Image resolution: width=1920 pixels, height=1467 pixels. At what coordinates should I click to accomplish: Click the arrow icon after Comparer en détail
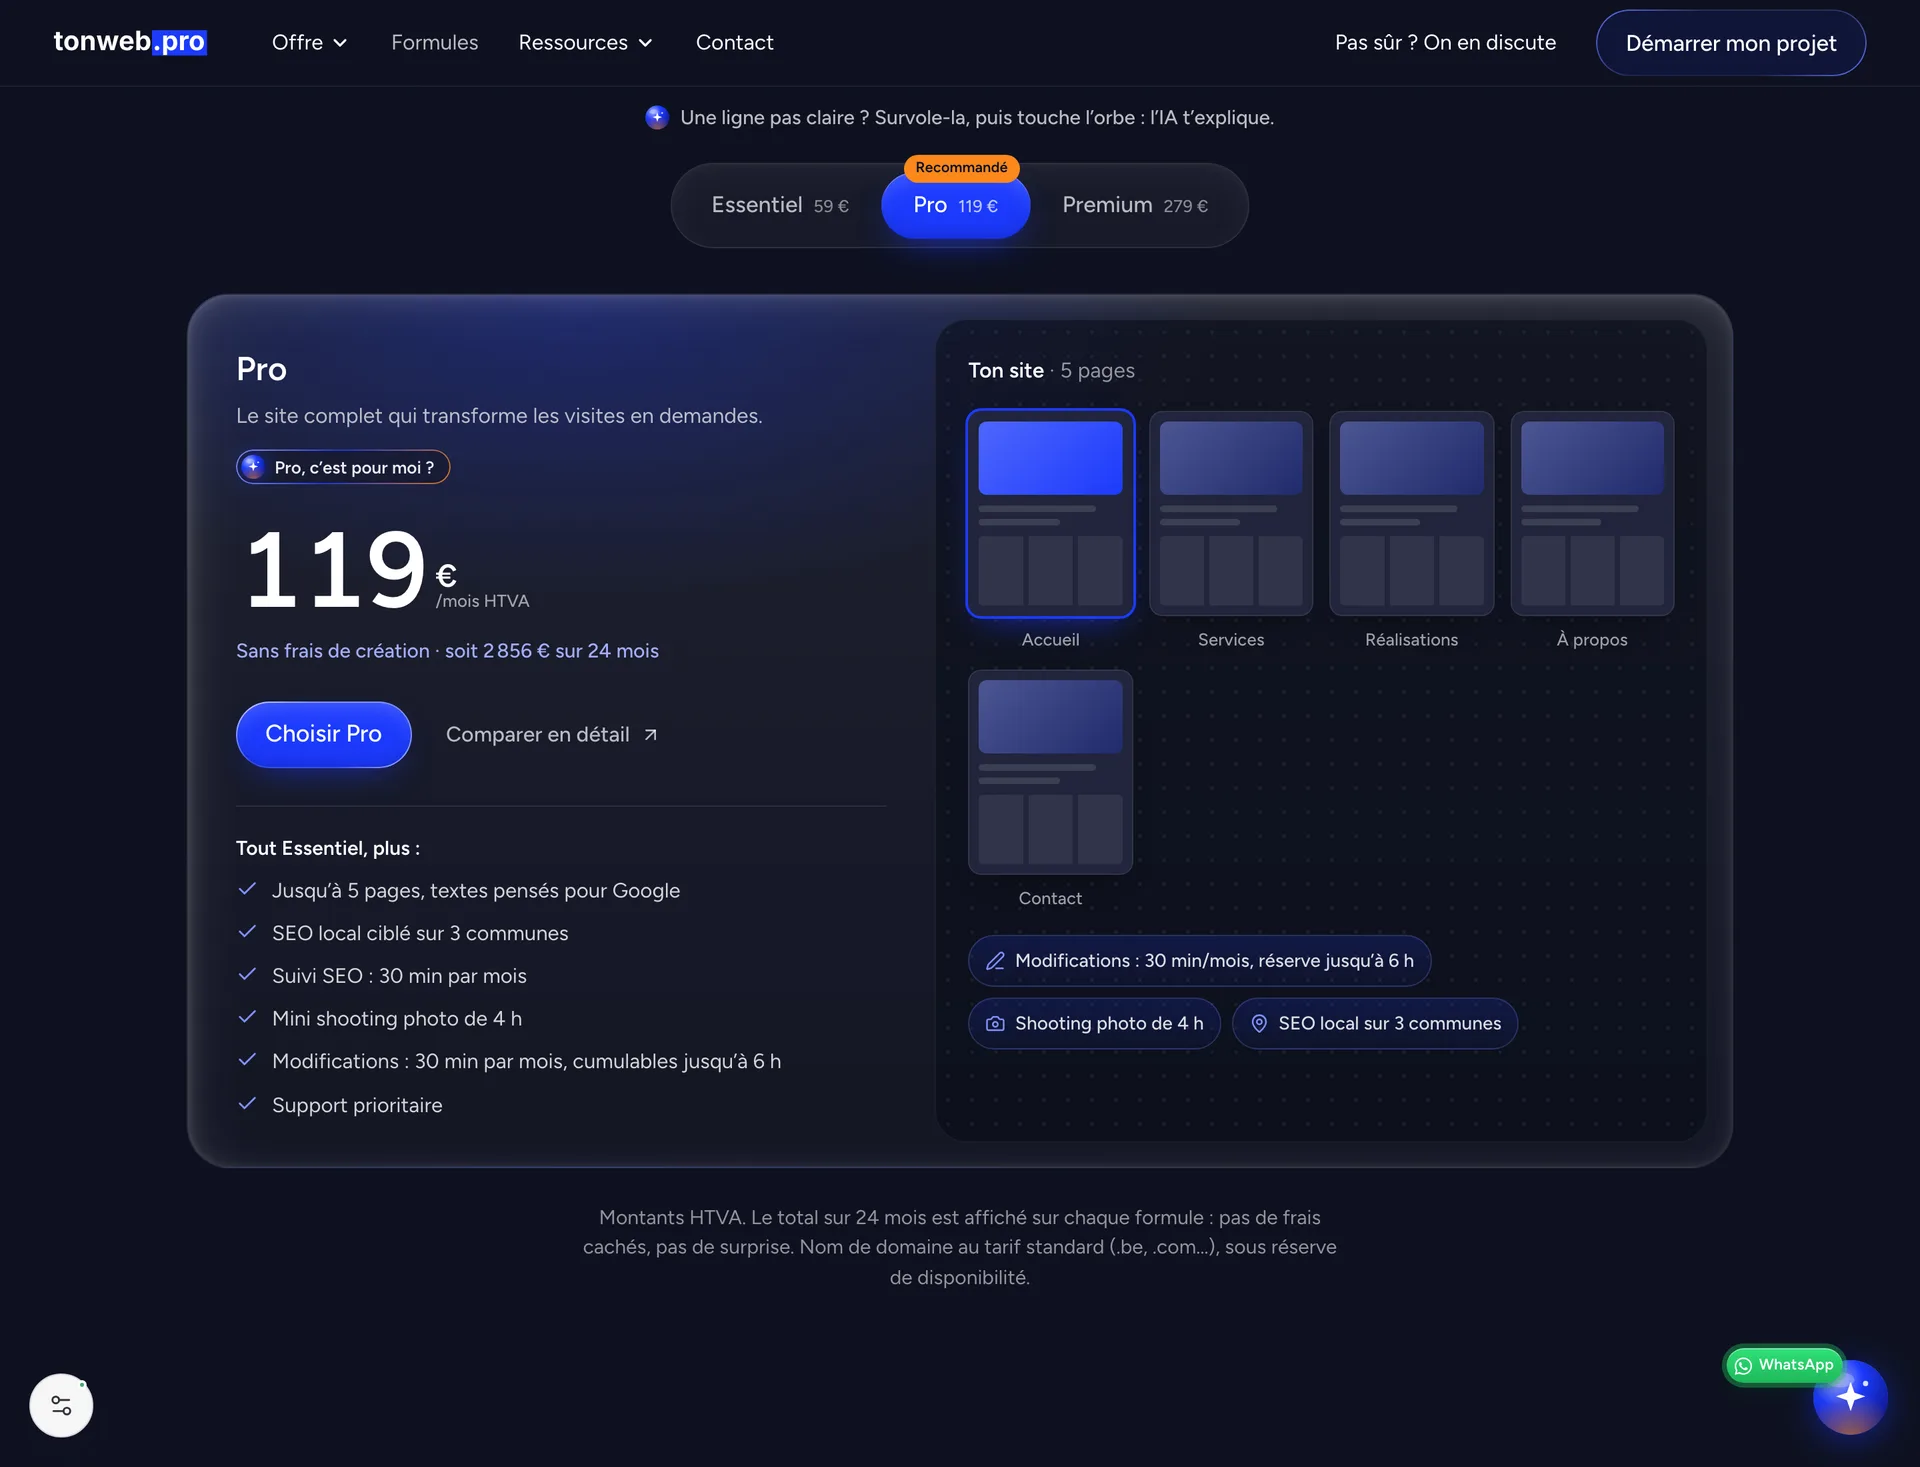click(650, 735)
